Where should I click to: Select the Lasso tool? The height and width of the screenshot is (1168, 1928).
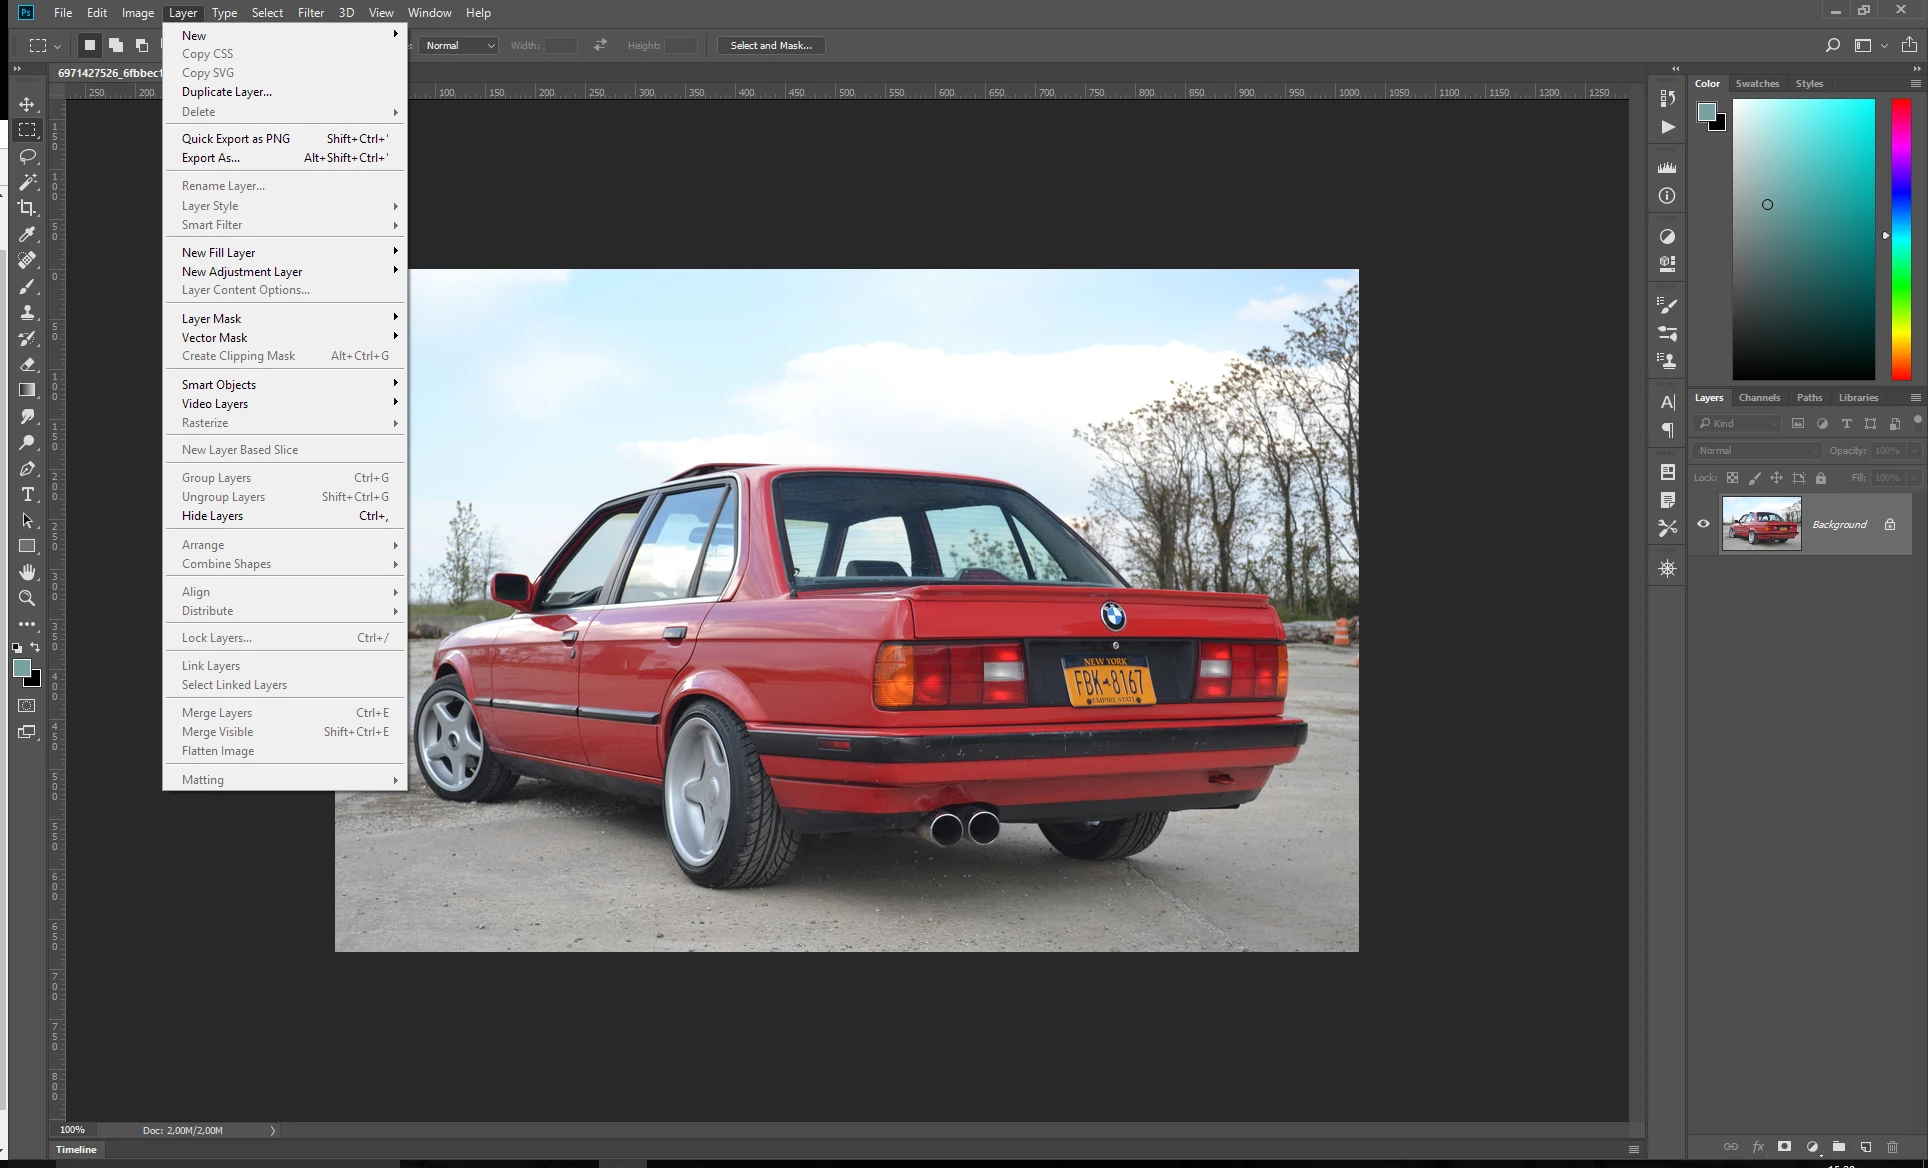pos(27,156)
